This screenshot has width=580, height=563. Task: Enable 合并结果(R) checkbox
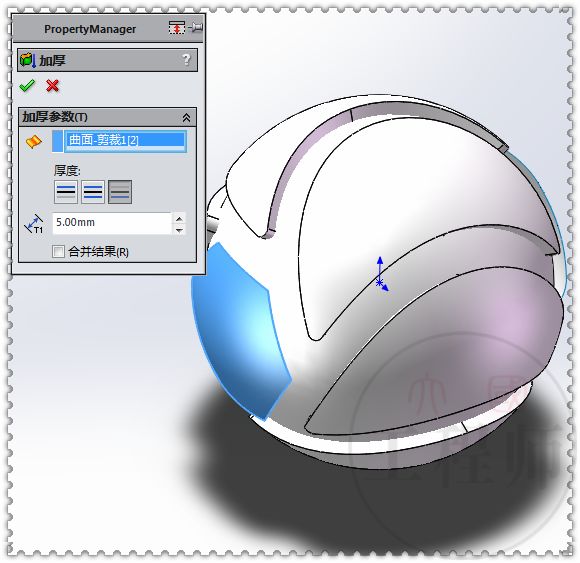pyautogui.click(x=58, y=252)
